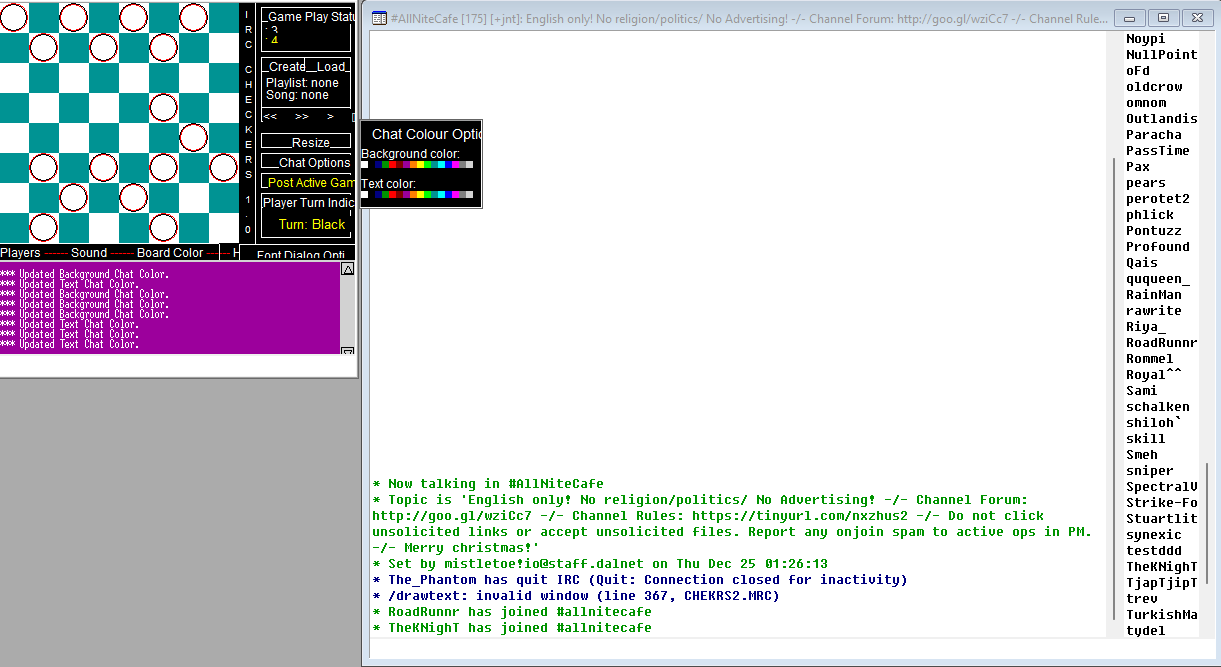Skip to previous song with << control

click(x=270, y=117)
